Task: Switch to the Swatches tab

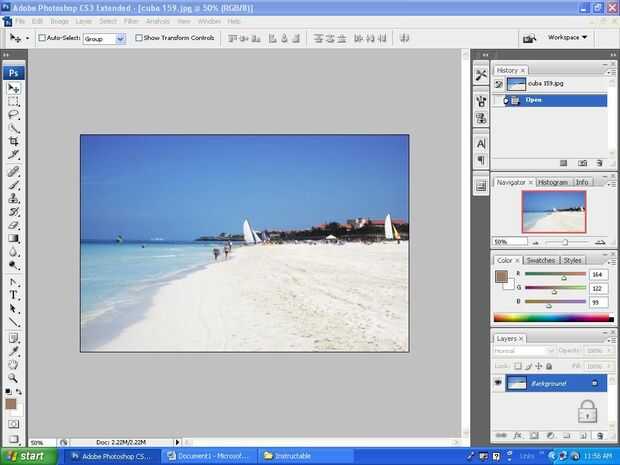Action: tap(541, 260)
